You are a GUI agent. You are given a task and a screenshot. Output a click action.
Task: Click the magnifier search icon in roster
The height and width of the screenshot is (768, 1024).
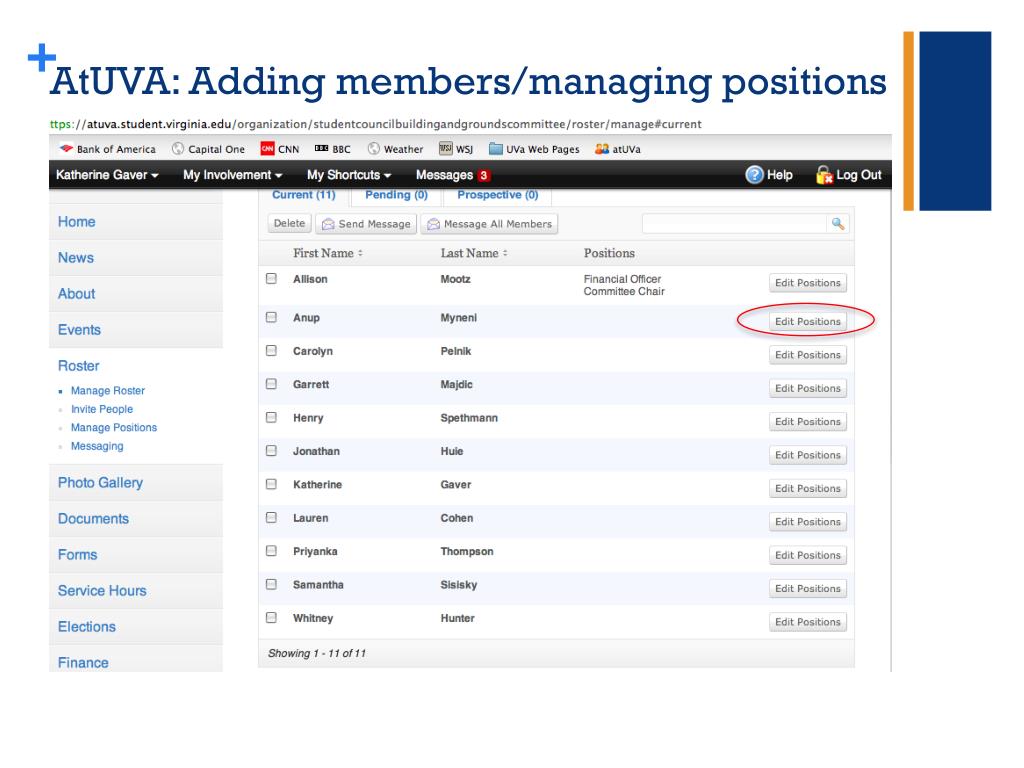tap(838, 224)
